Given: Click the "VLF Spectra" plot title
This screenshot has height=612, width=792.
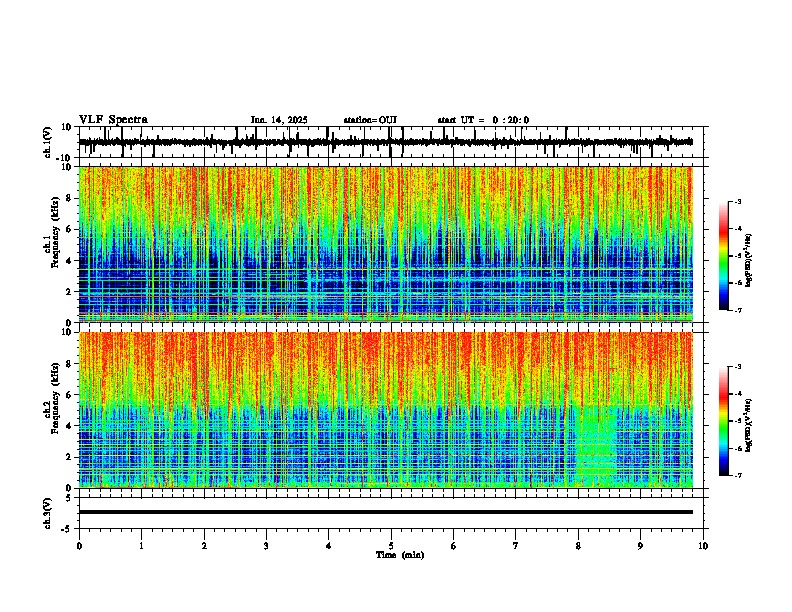Looking at the screenshot, I should point(113,120).
